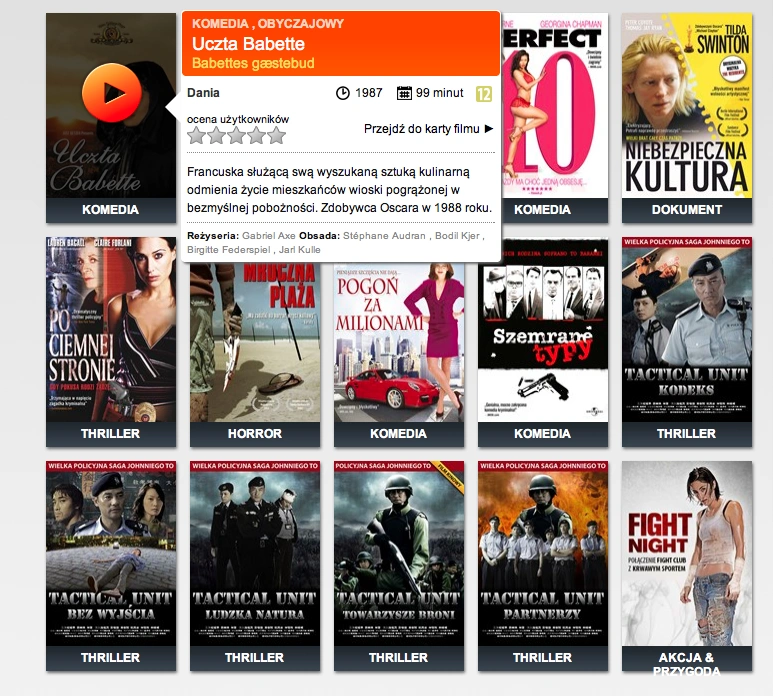The image size is (773, 696).
Task: Open Tactical Unit Bez Wyjścia poster
Action: pos(111,554)
